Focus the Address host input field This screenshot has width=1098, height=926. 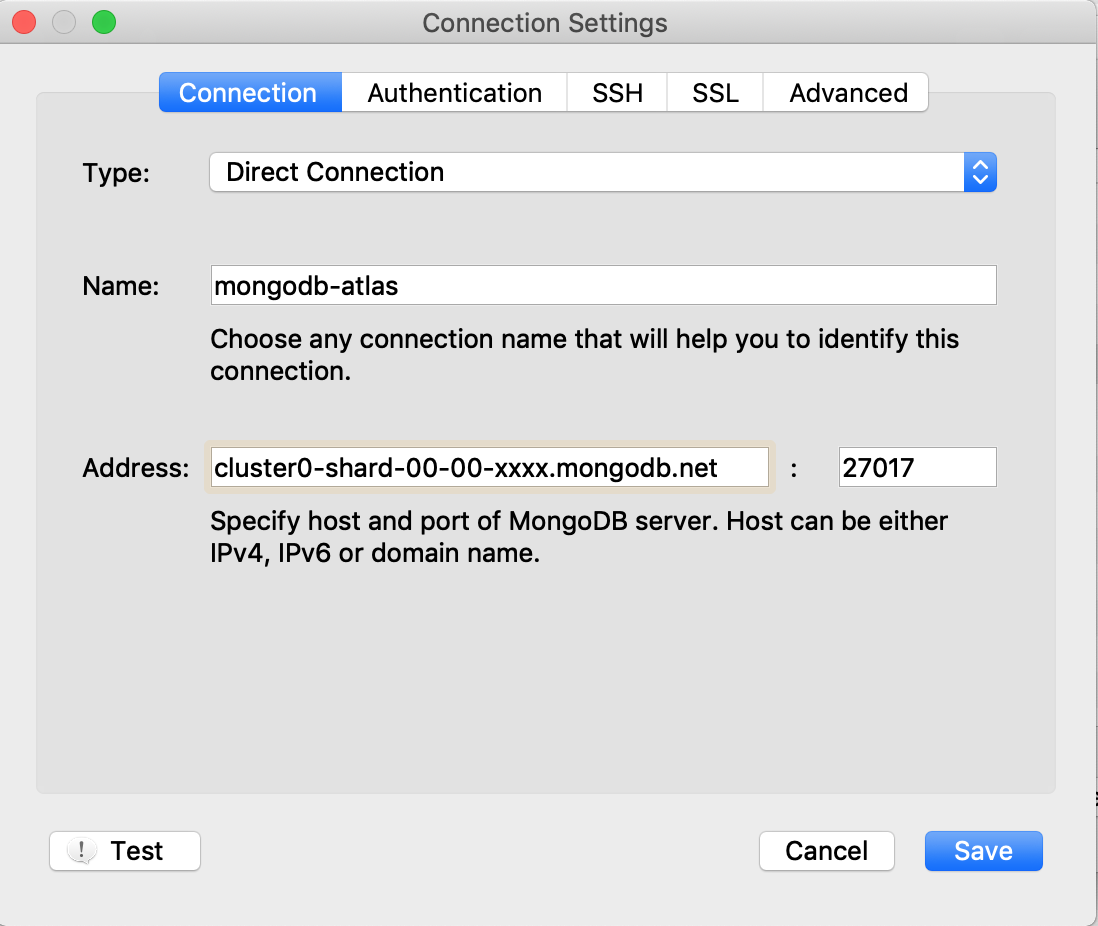tap(489, 467)
